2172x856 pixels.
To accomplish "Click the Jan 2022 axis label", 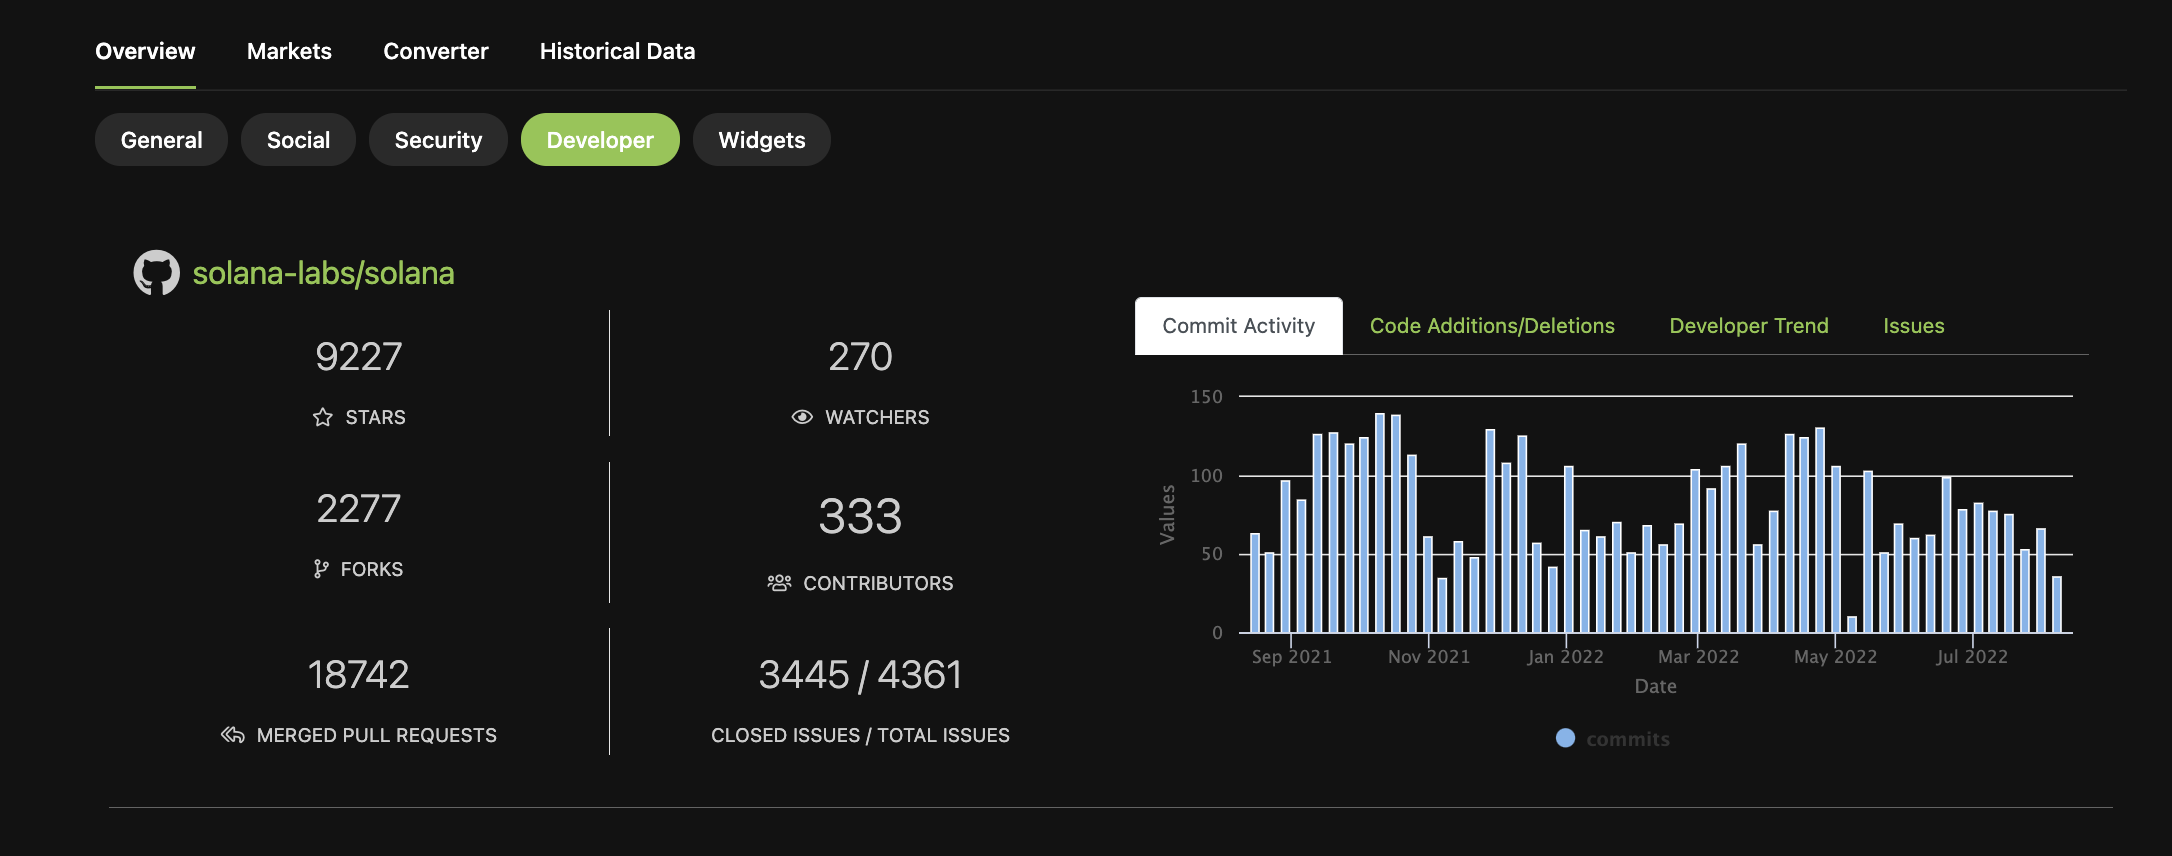I will [1565, 657].
